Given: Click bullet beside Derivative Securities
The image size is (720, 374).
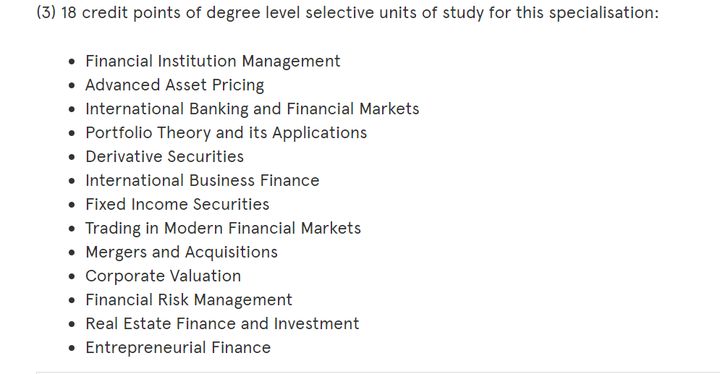Looking at the screenshot, I should point(71,157).
